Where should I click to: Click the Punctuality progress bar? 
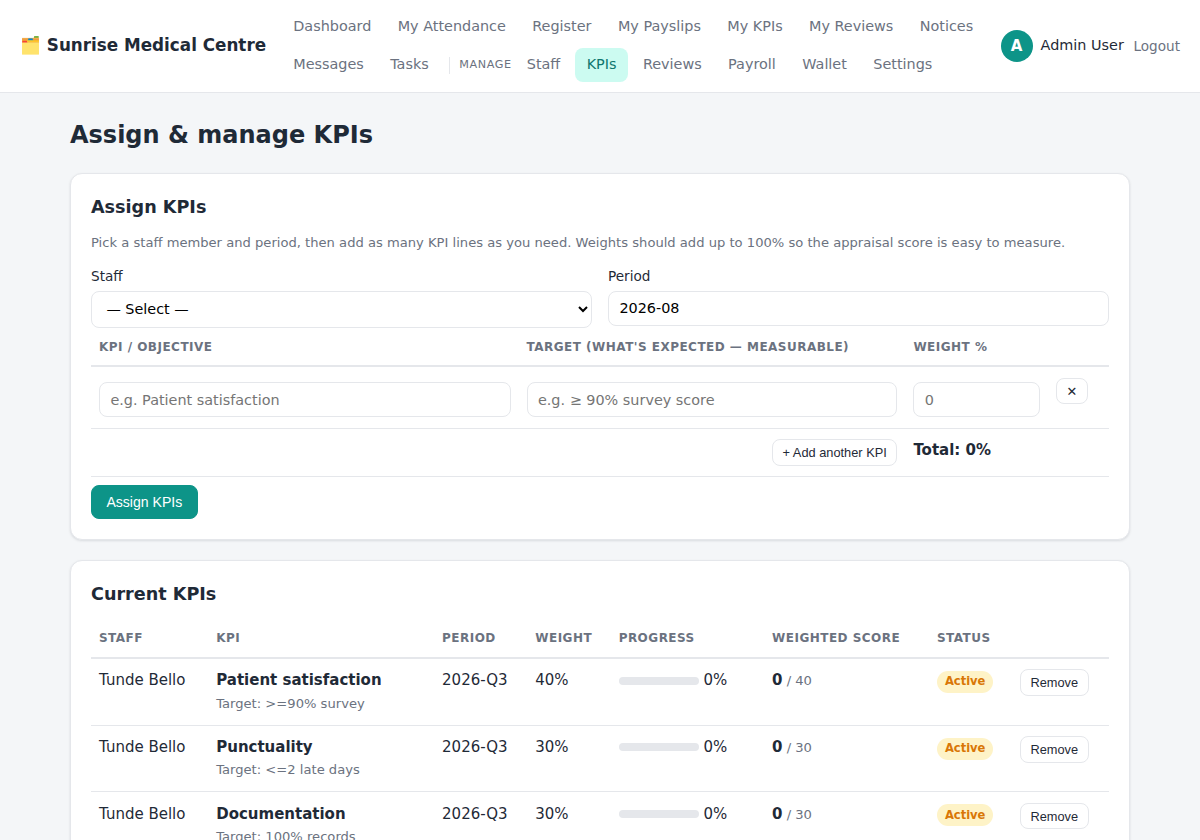tap(659, 747)
